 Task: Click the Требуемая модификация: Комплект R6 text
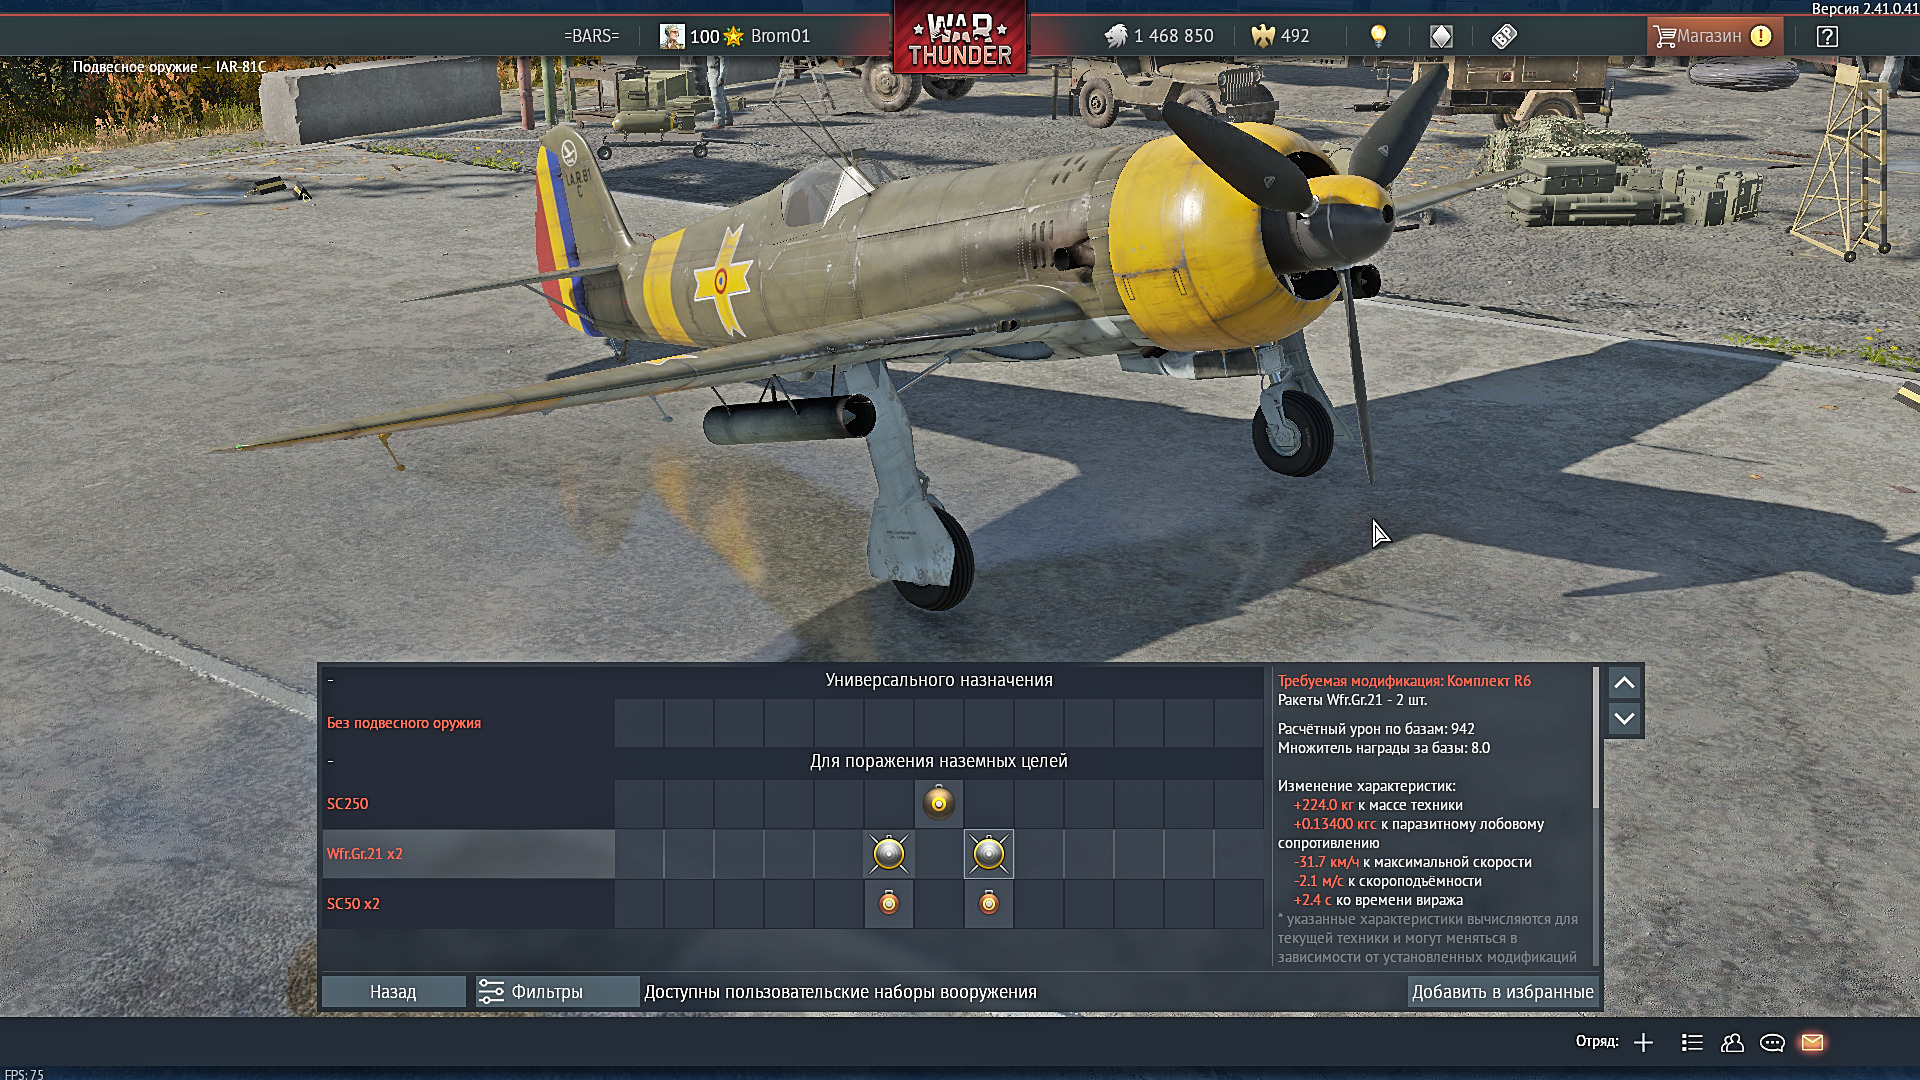click(x=1404, y=681)
